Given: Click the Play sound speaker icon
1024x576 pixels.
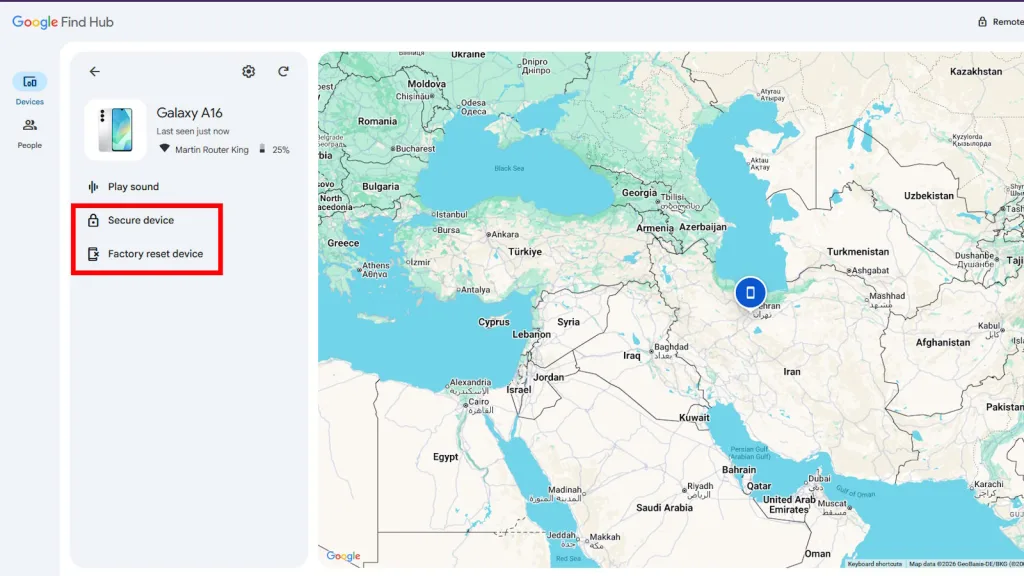Looking at the screenshot, I should [93, 186].
